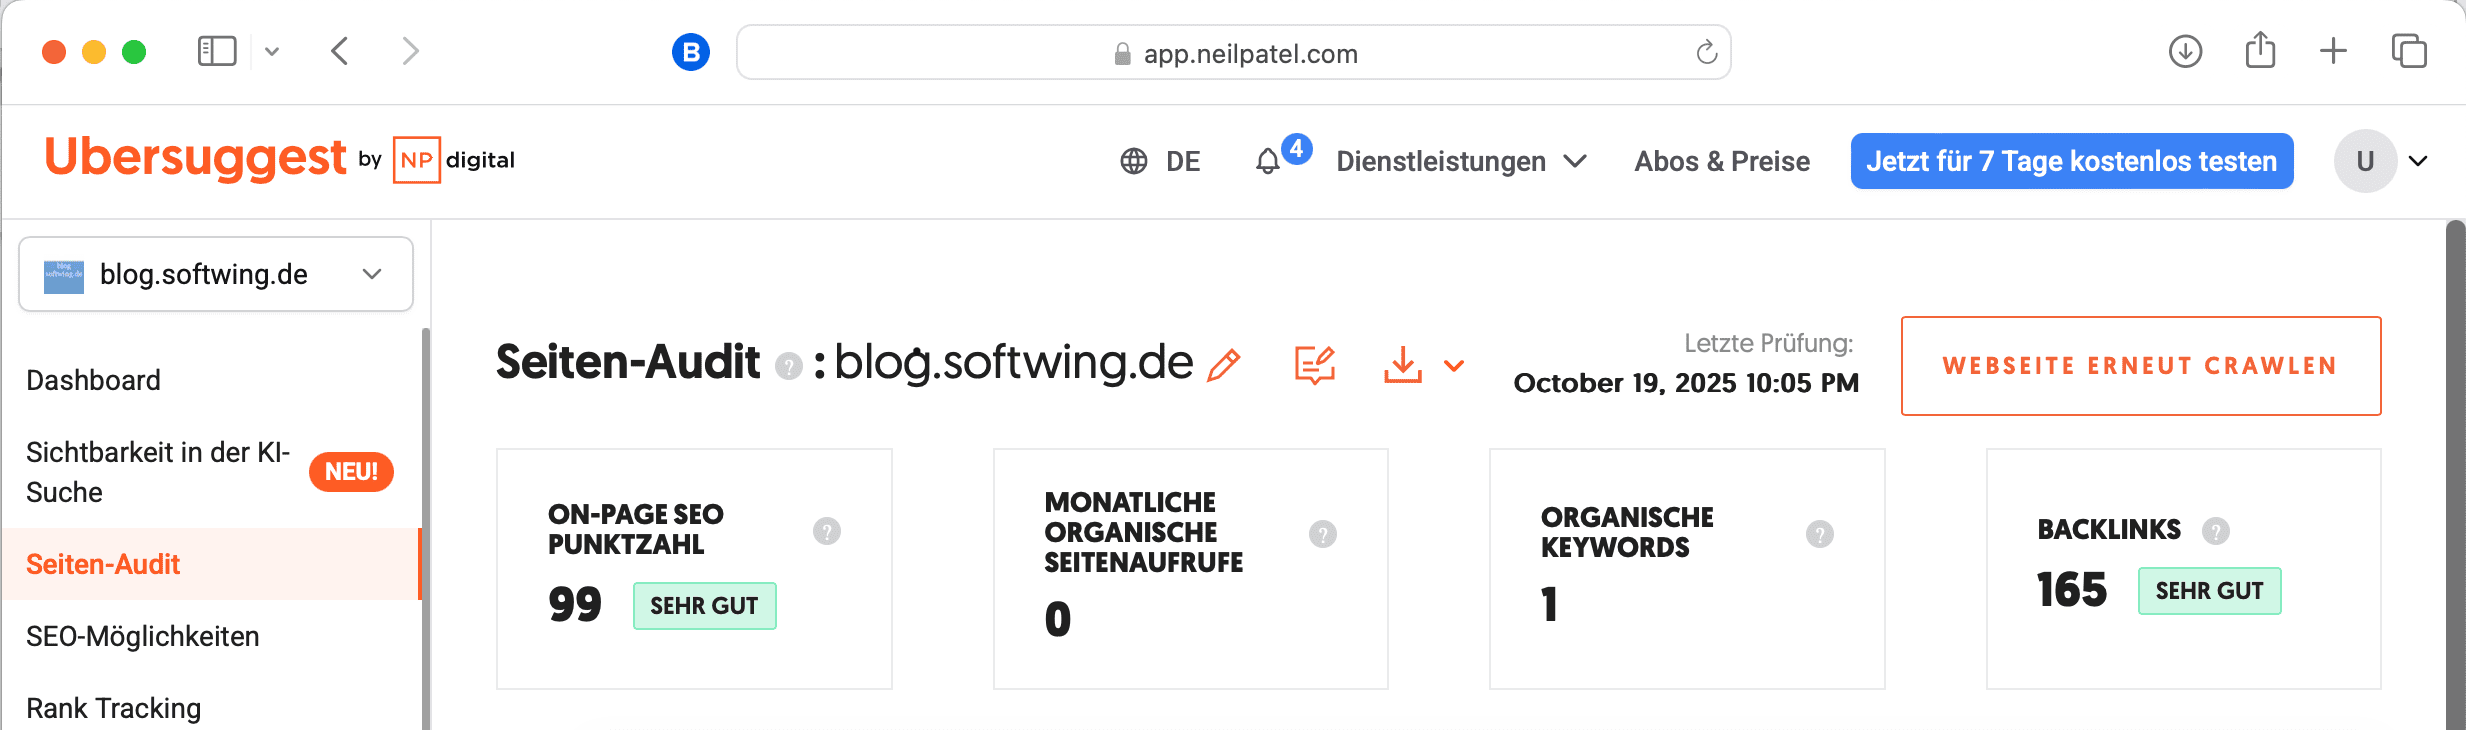Screen dimensions: 2466x730
Task: Click the globe language icon
Action: click(1134, 162)
